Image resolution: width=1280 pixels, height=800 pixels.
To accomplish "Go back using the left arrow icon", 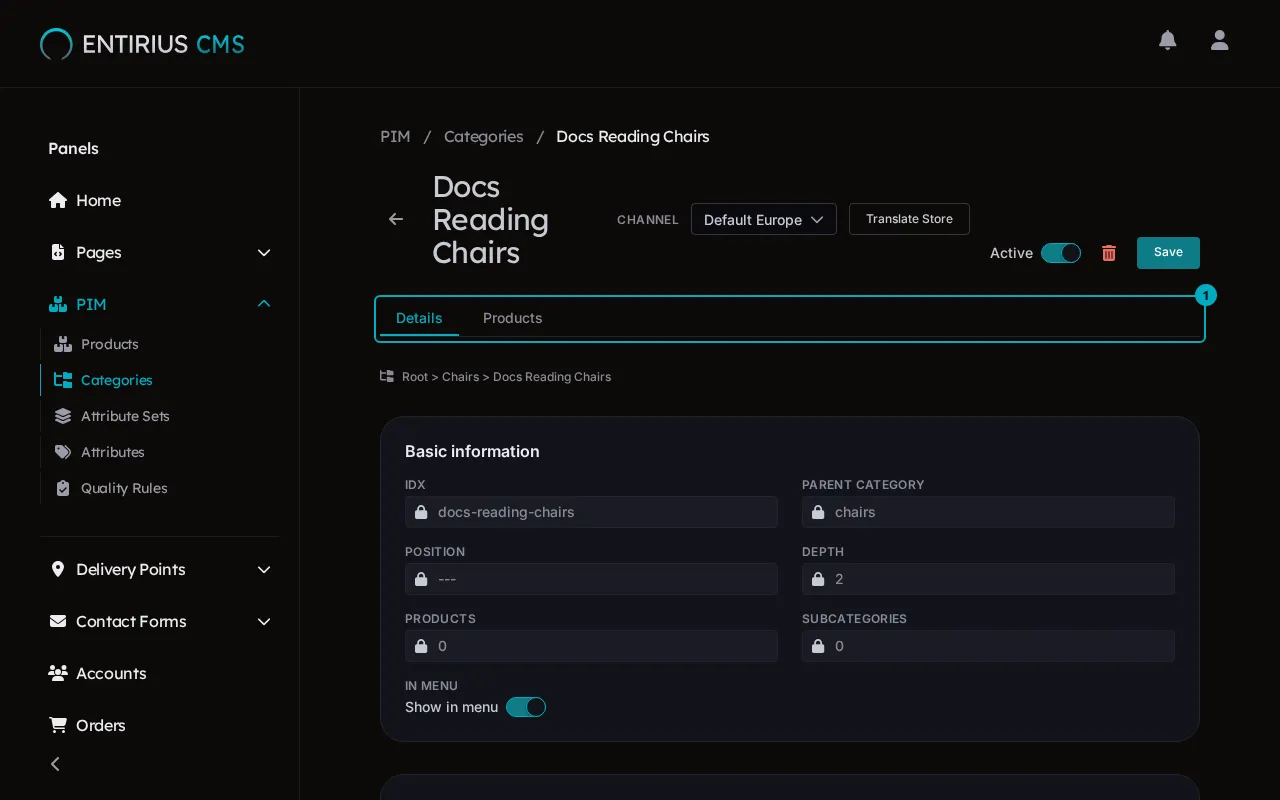I will [x=396, y=219].
